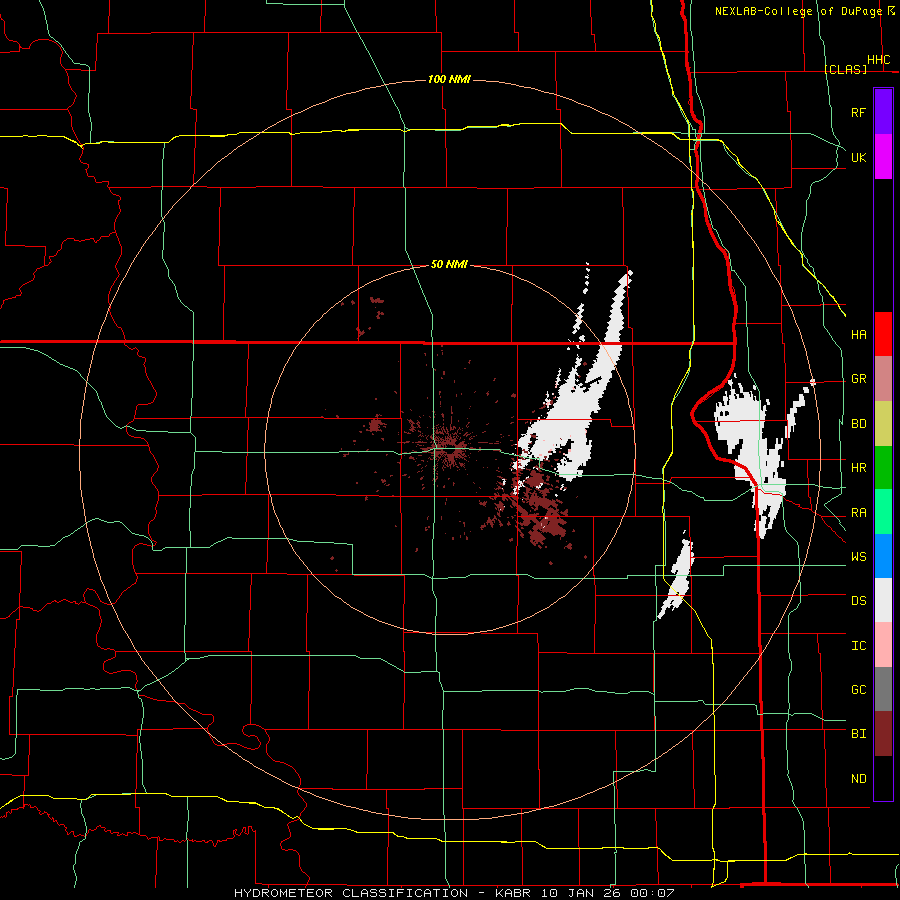Click the DS legend label
The width and height of the screenshot is (900, 900).
click(x=858, y=601)
